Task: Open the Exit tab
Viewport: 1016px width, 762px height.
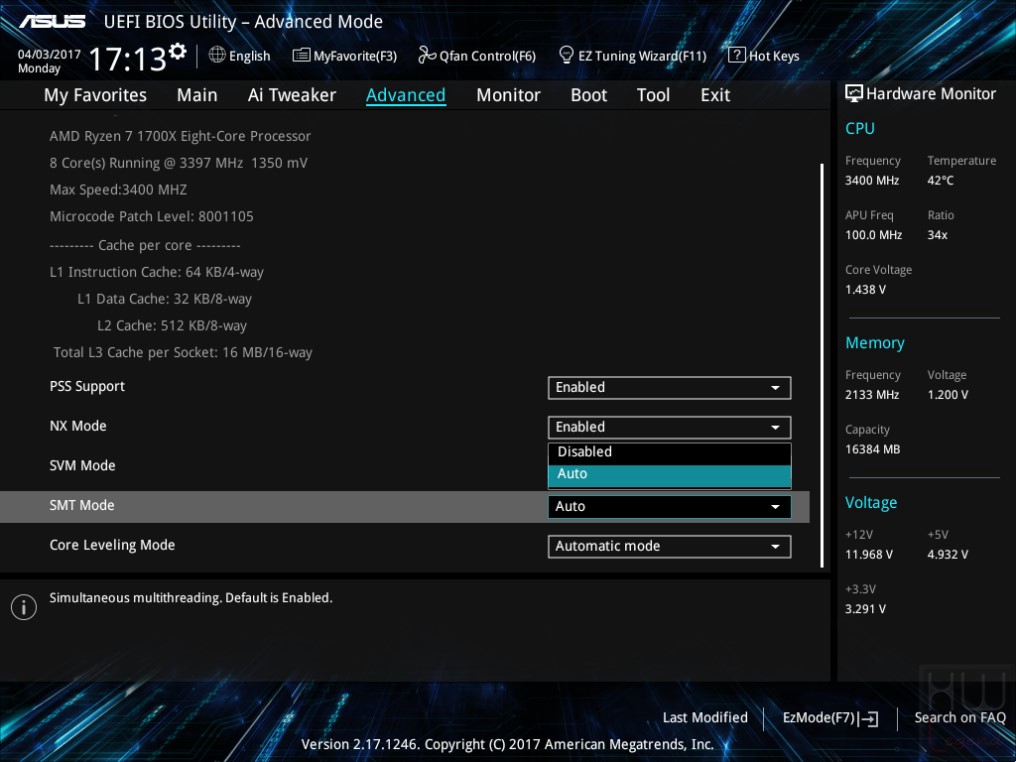Action: pos(715,95)
